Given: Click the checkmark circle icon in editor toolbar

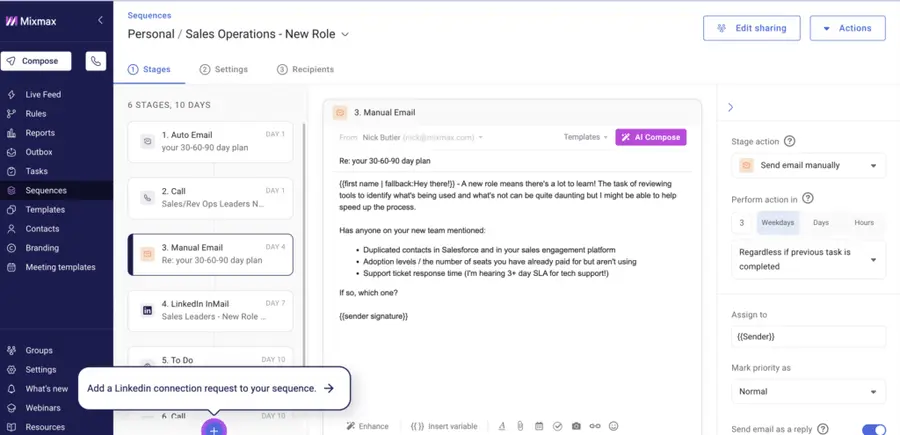Looking at the screenshot, I should pyautogui.click(x=557, y=426).
